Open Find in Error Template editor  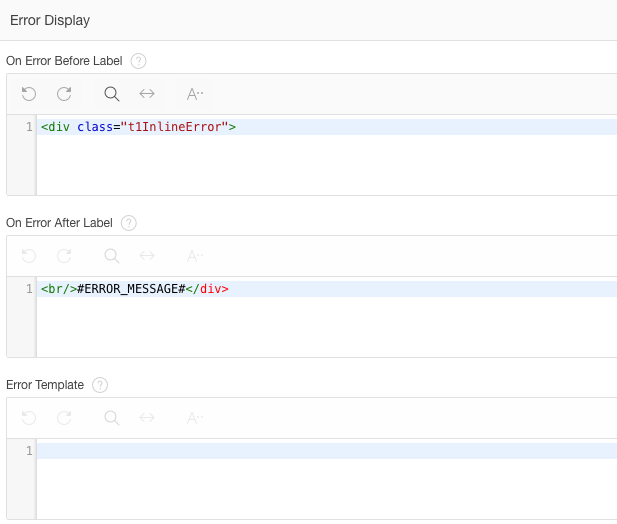[x=112, y=418]
